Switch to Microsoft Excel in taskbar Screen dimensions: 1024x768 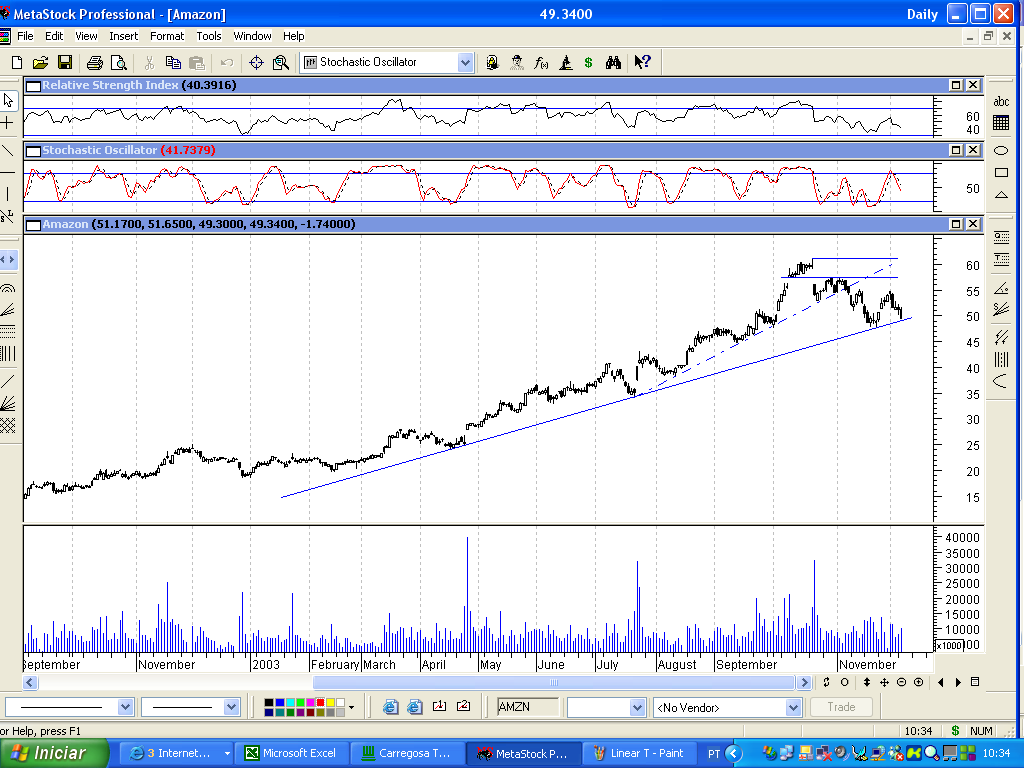pyautogui.click(x=290, y=754)
